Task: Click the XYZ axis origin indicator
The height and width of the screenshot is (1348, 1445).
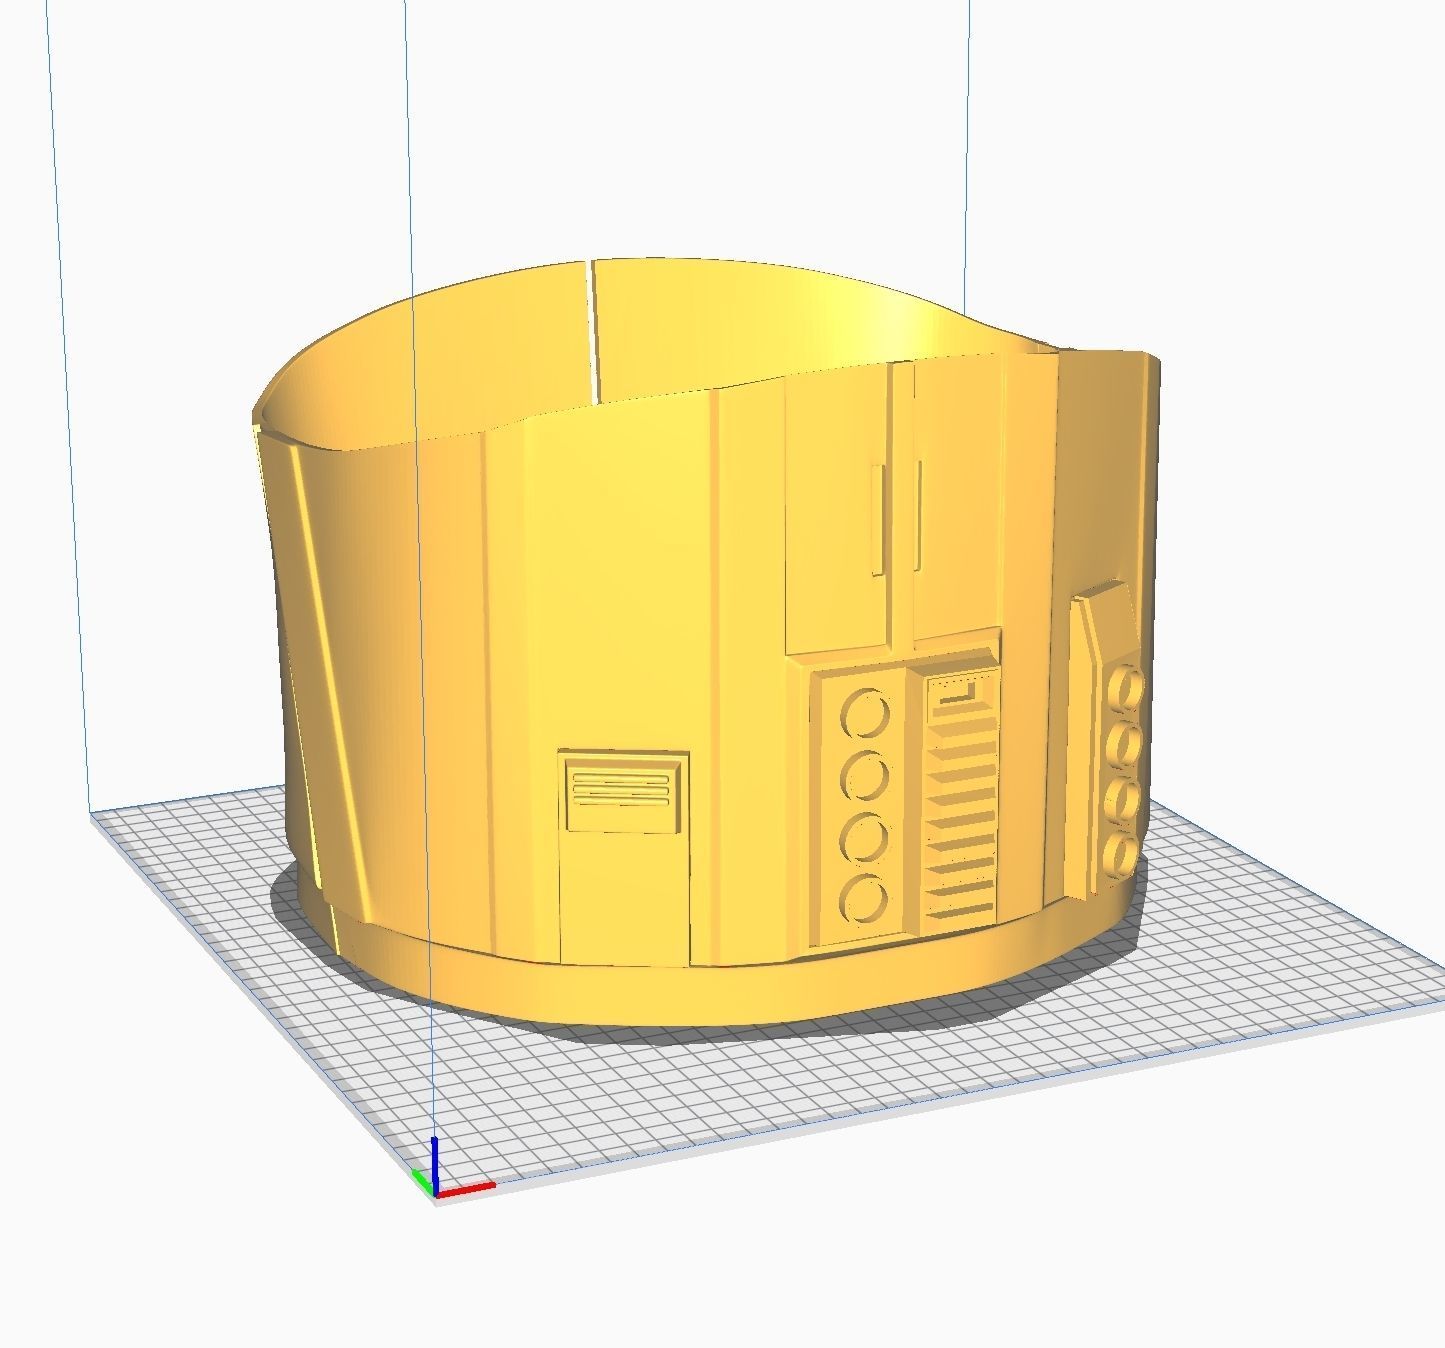Action: coord(452,1168)
